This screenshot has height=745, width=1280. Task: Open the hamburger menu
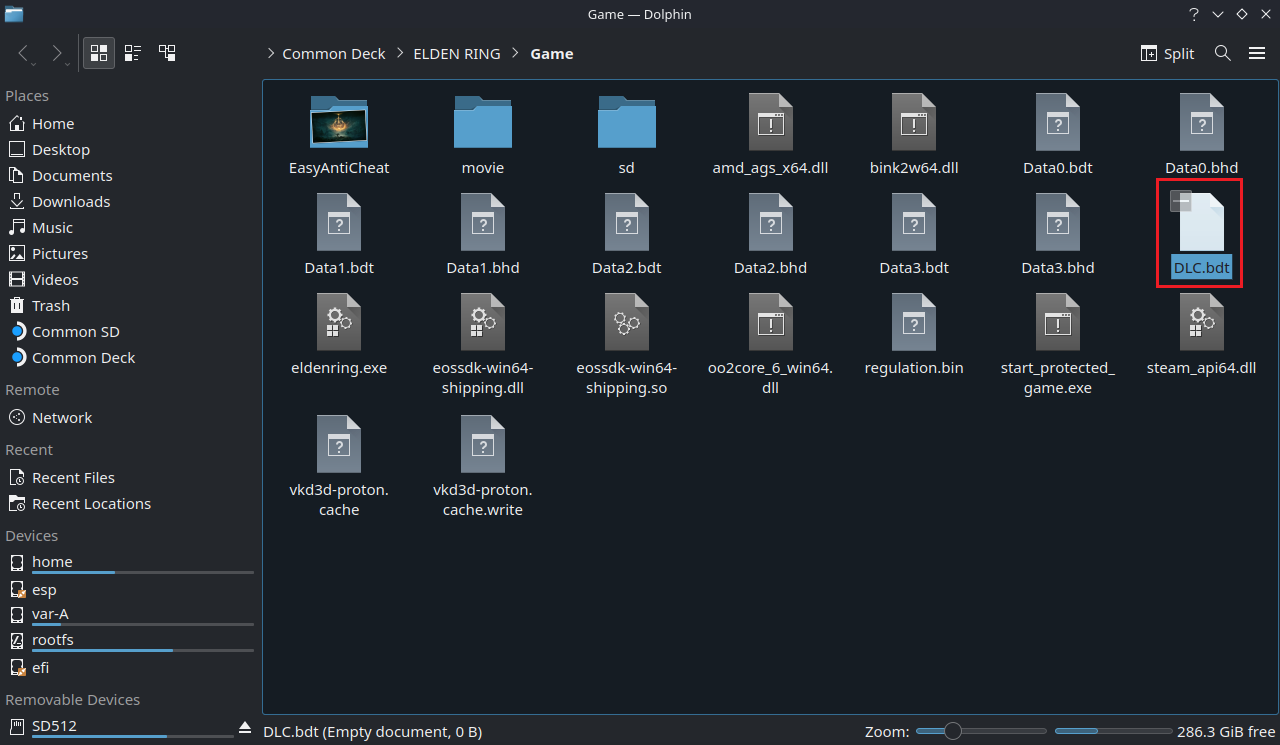pyautogui.click(x=1257, y=53)
